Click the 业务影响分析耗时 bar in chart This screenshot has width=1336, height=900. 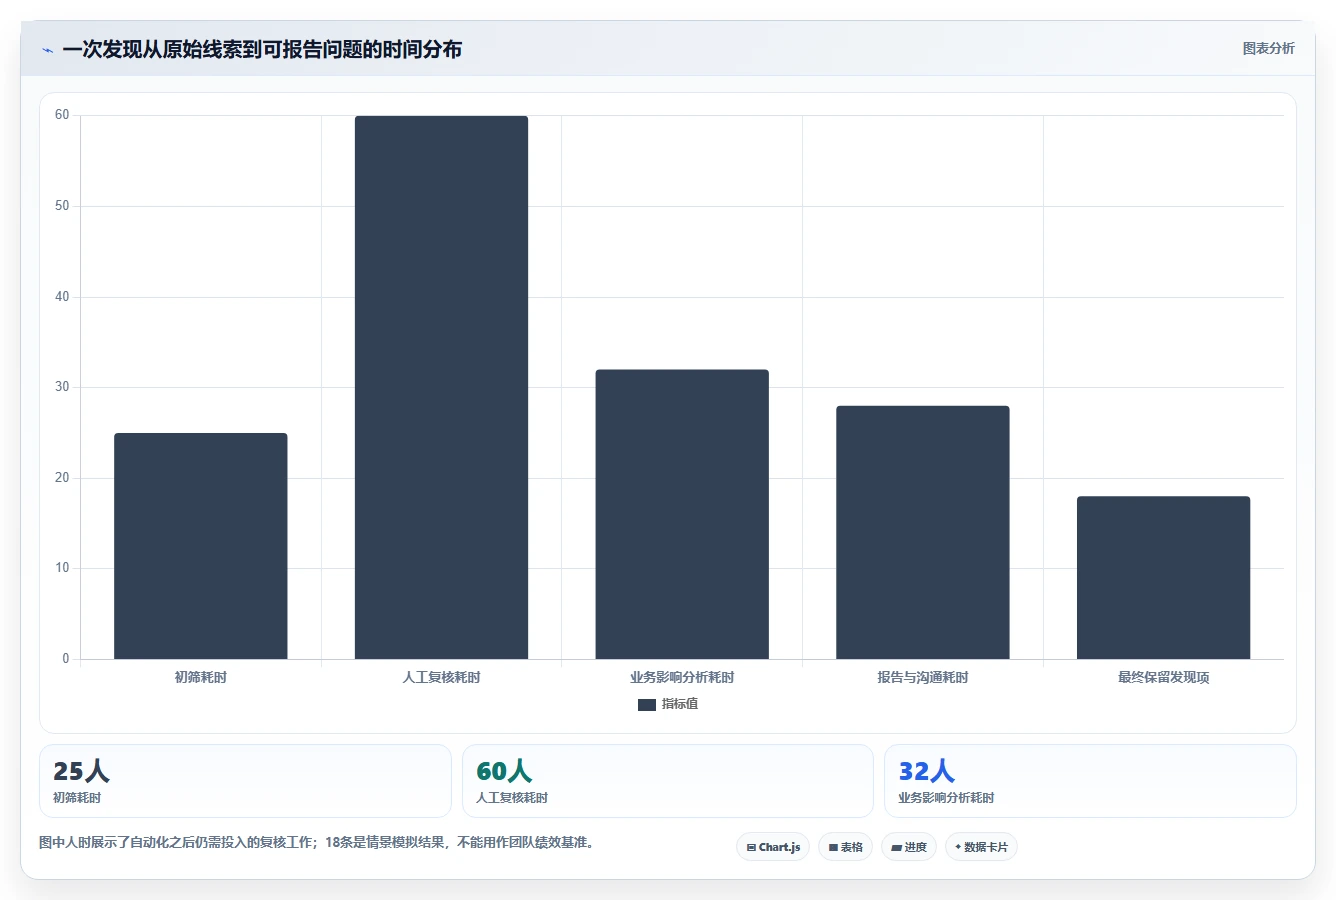point(682,514)
